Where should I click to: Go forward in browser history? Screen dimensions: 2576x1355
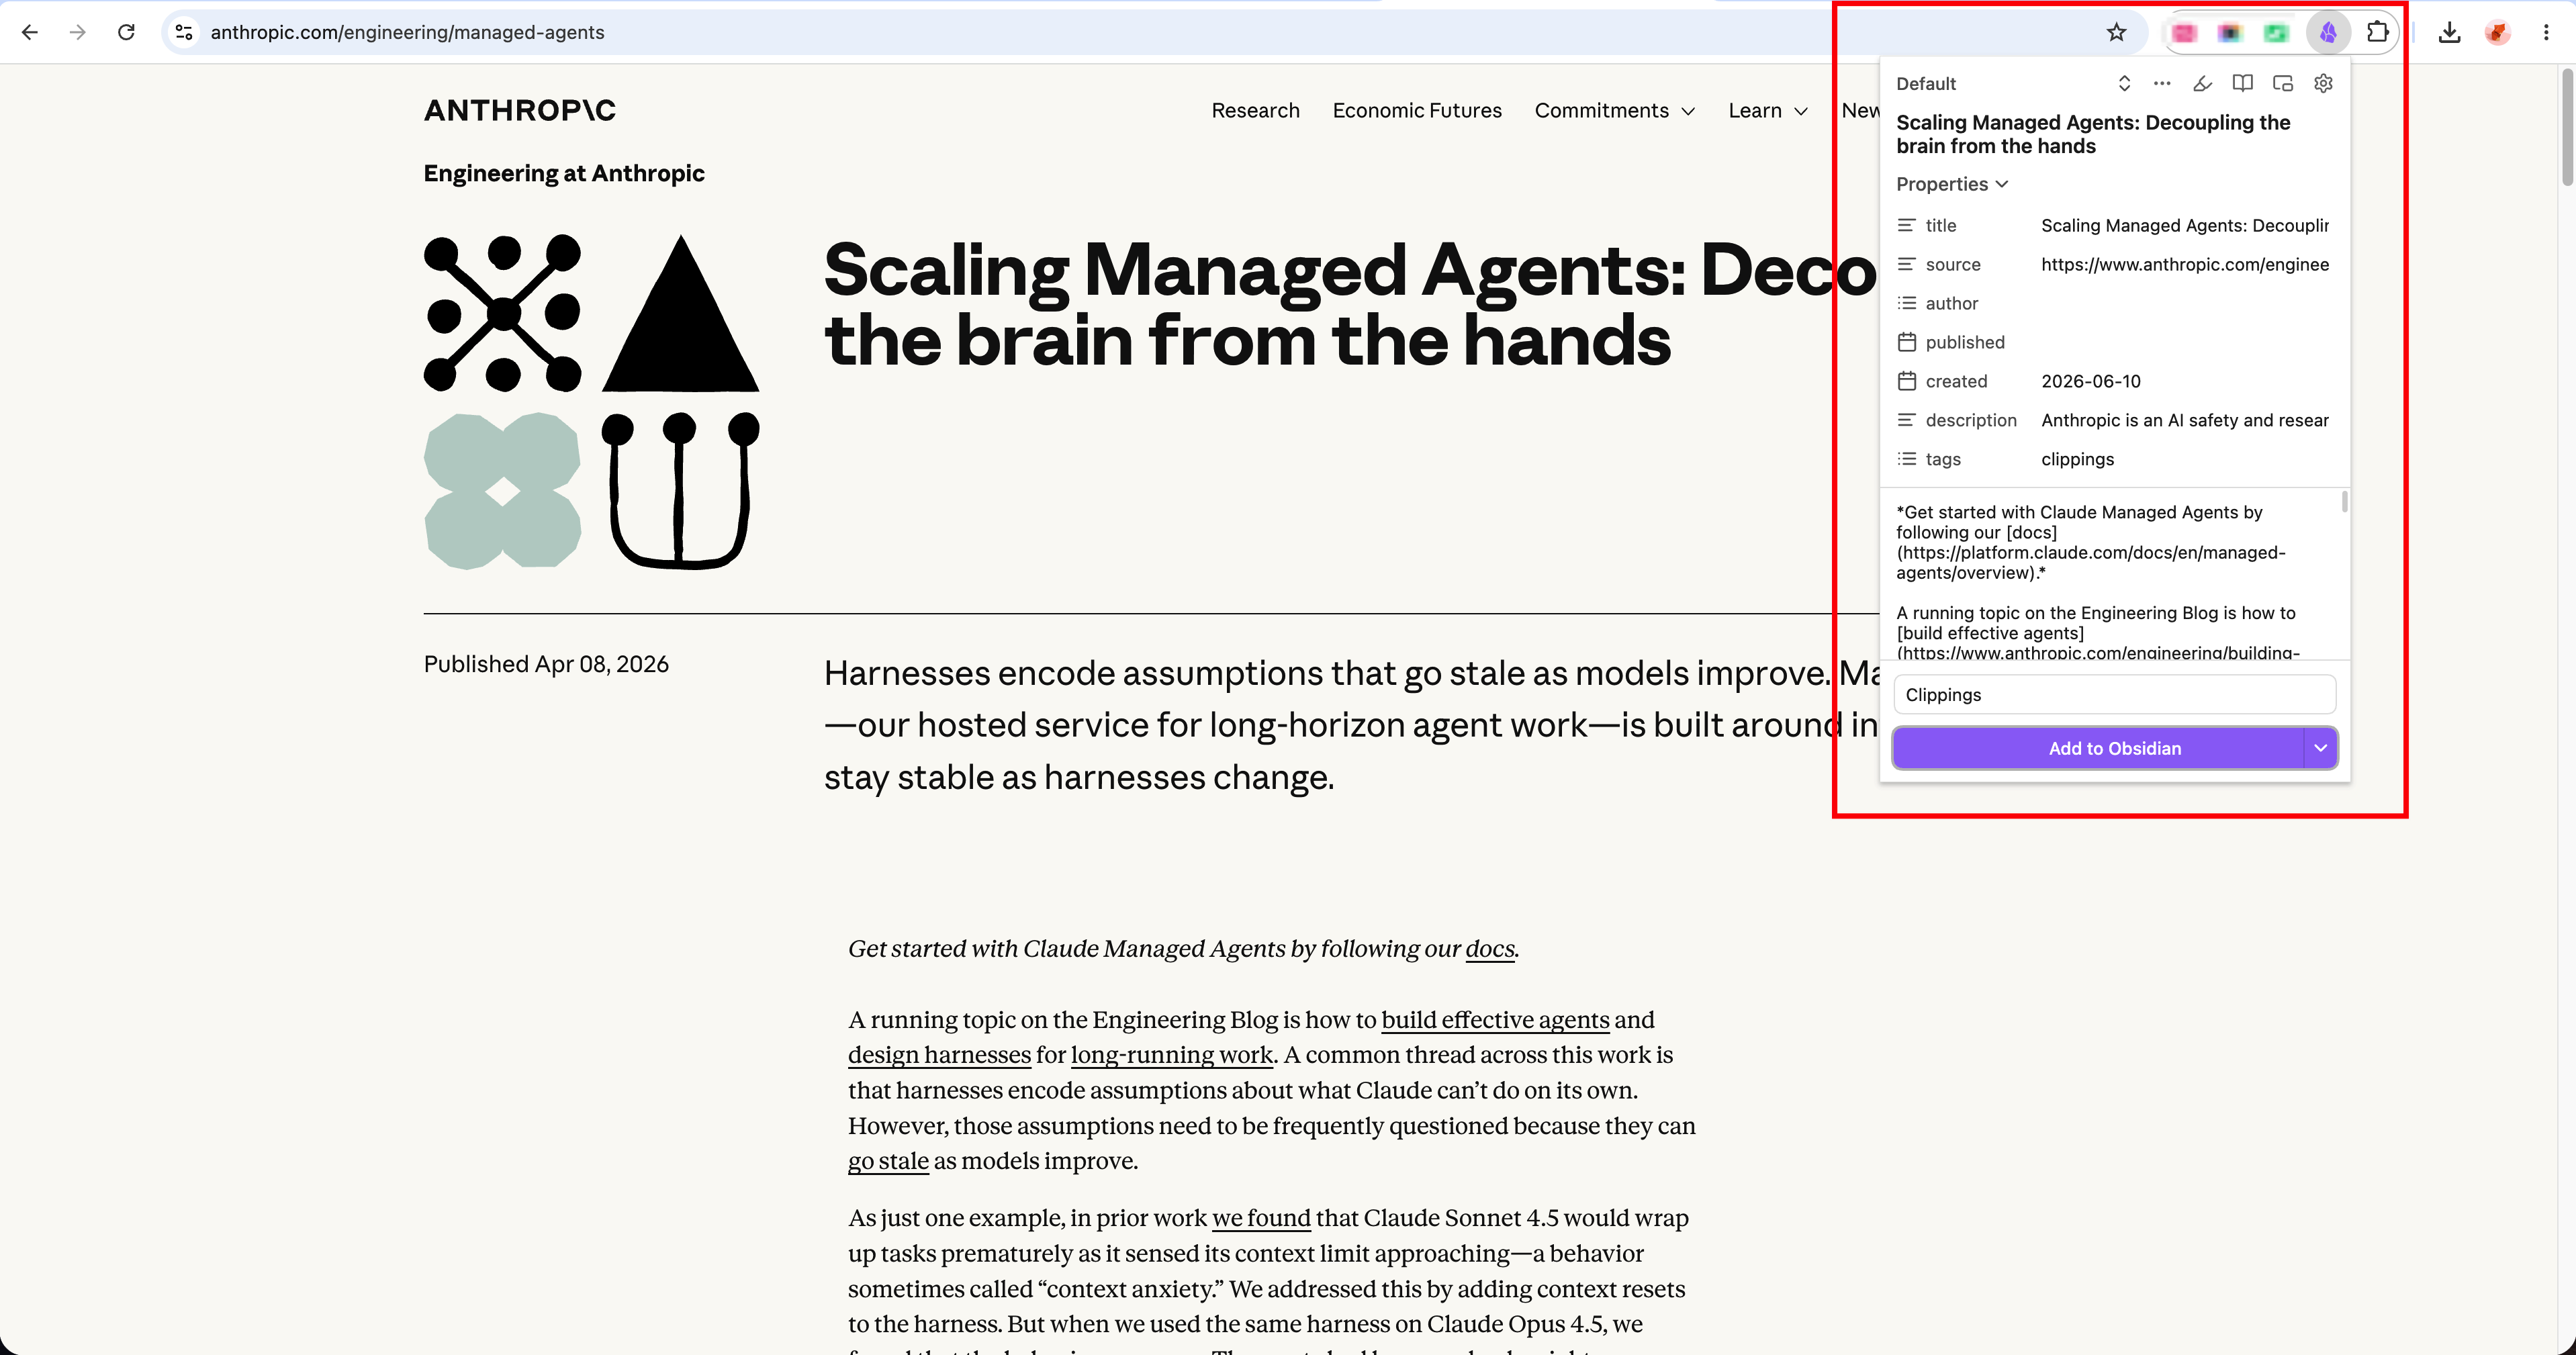click(x=78, y=32)
